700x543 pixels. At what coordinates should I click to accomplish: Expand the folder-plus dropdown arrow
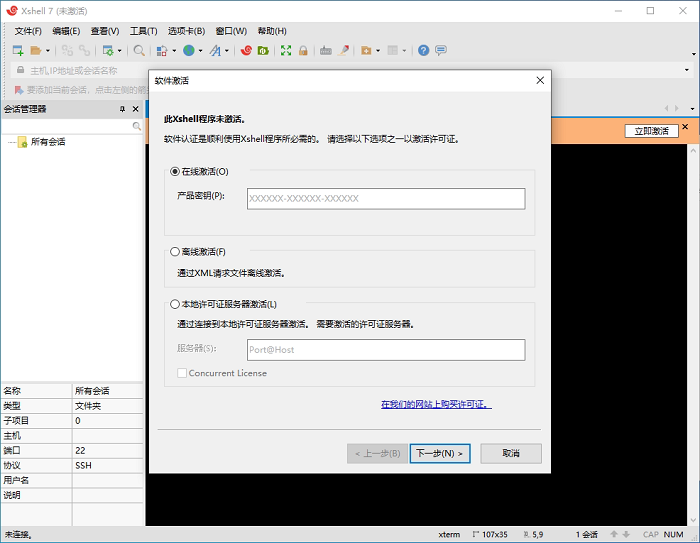point(378,50)
